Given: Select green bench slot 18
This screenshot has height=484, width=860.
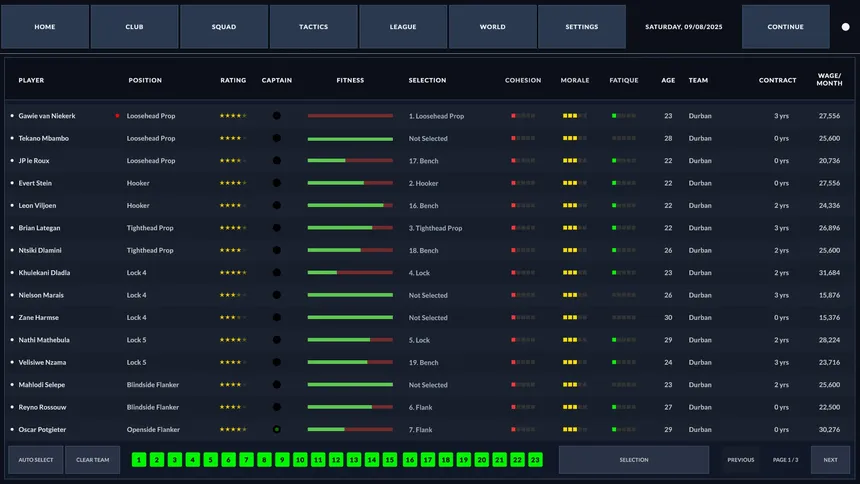Looking at the screenshot, I should coord(445,460).
